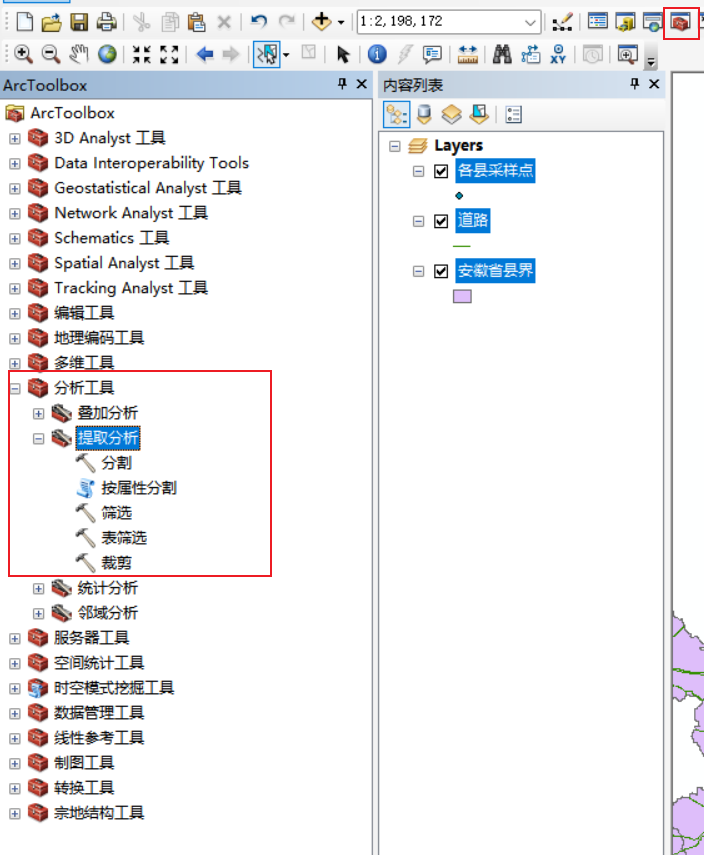Choose the Select Elements arrow tool

[343, 54]
